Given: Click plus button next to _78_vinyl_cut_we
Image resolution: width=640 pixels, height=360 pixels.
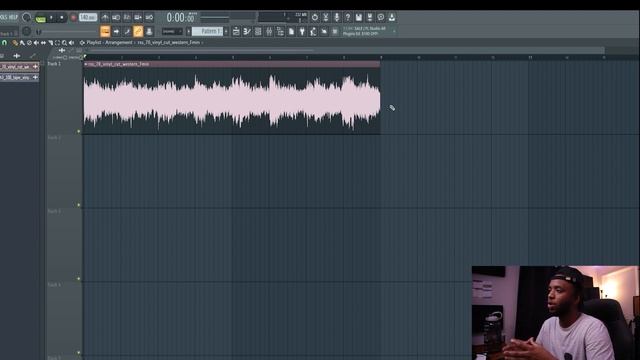Looking at the screenshot, I should [36, 67].
